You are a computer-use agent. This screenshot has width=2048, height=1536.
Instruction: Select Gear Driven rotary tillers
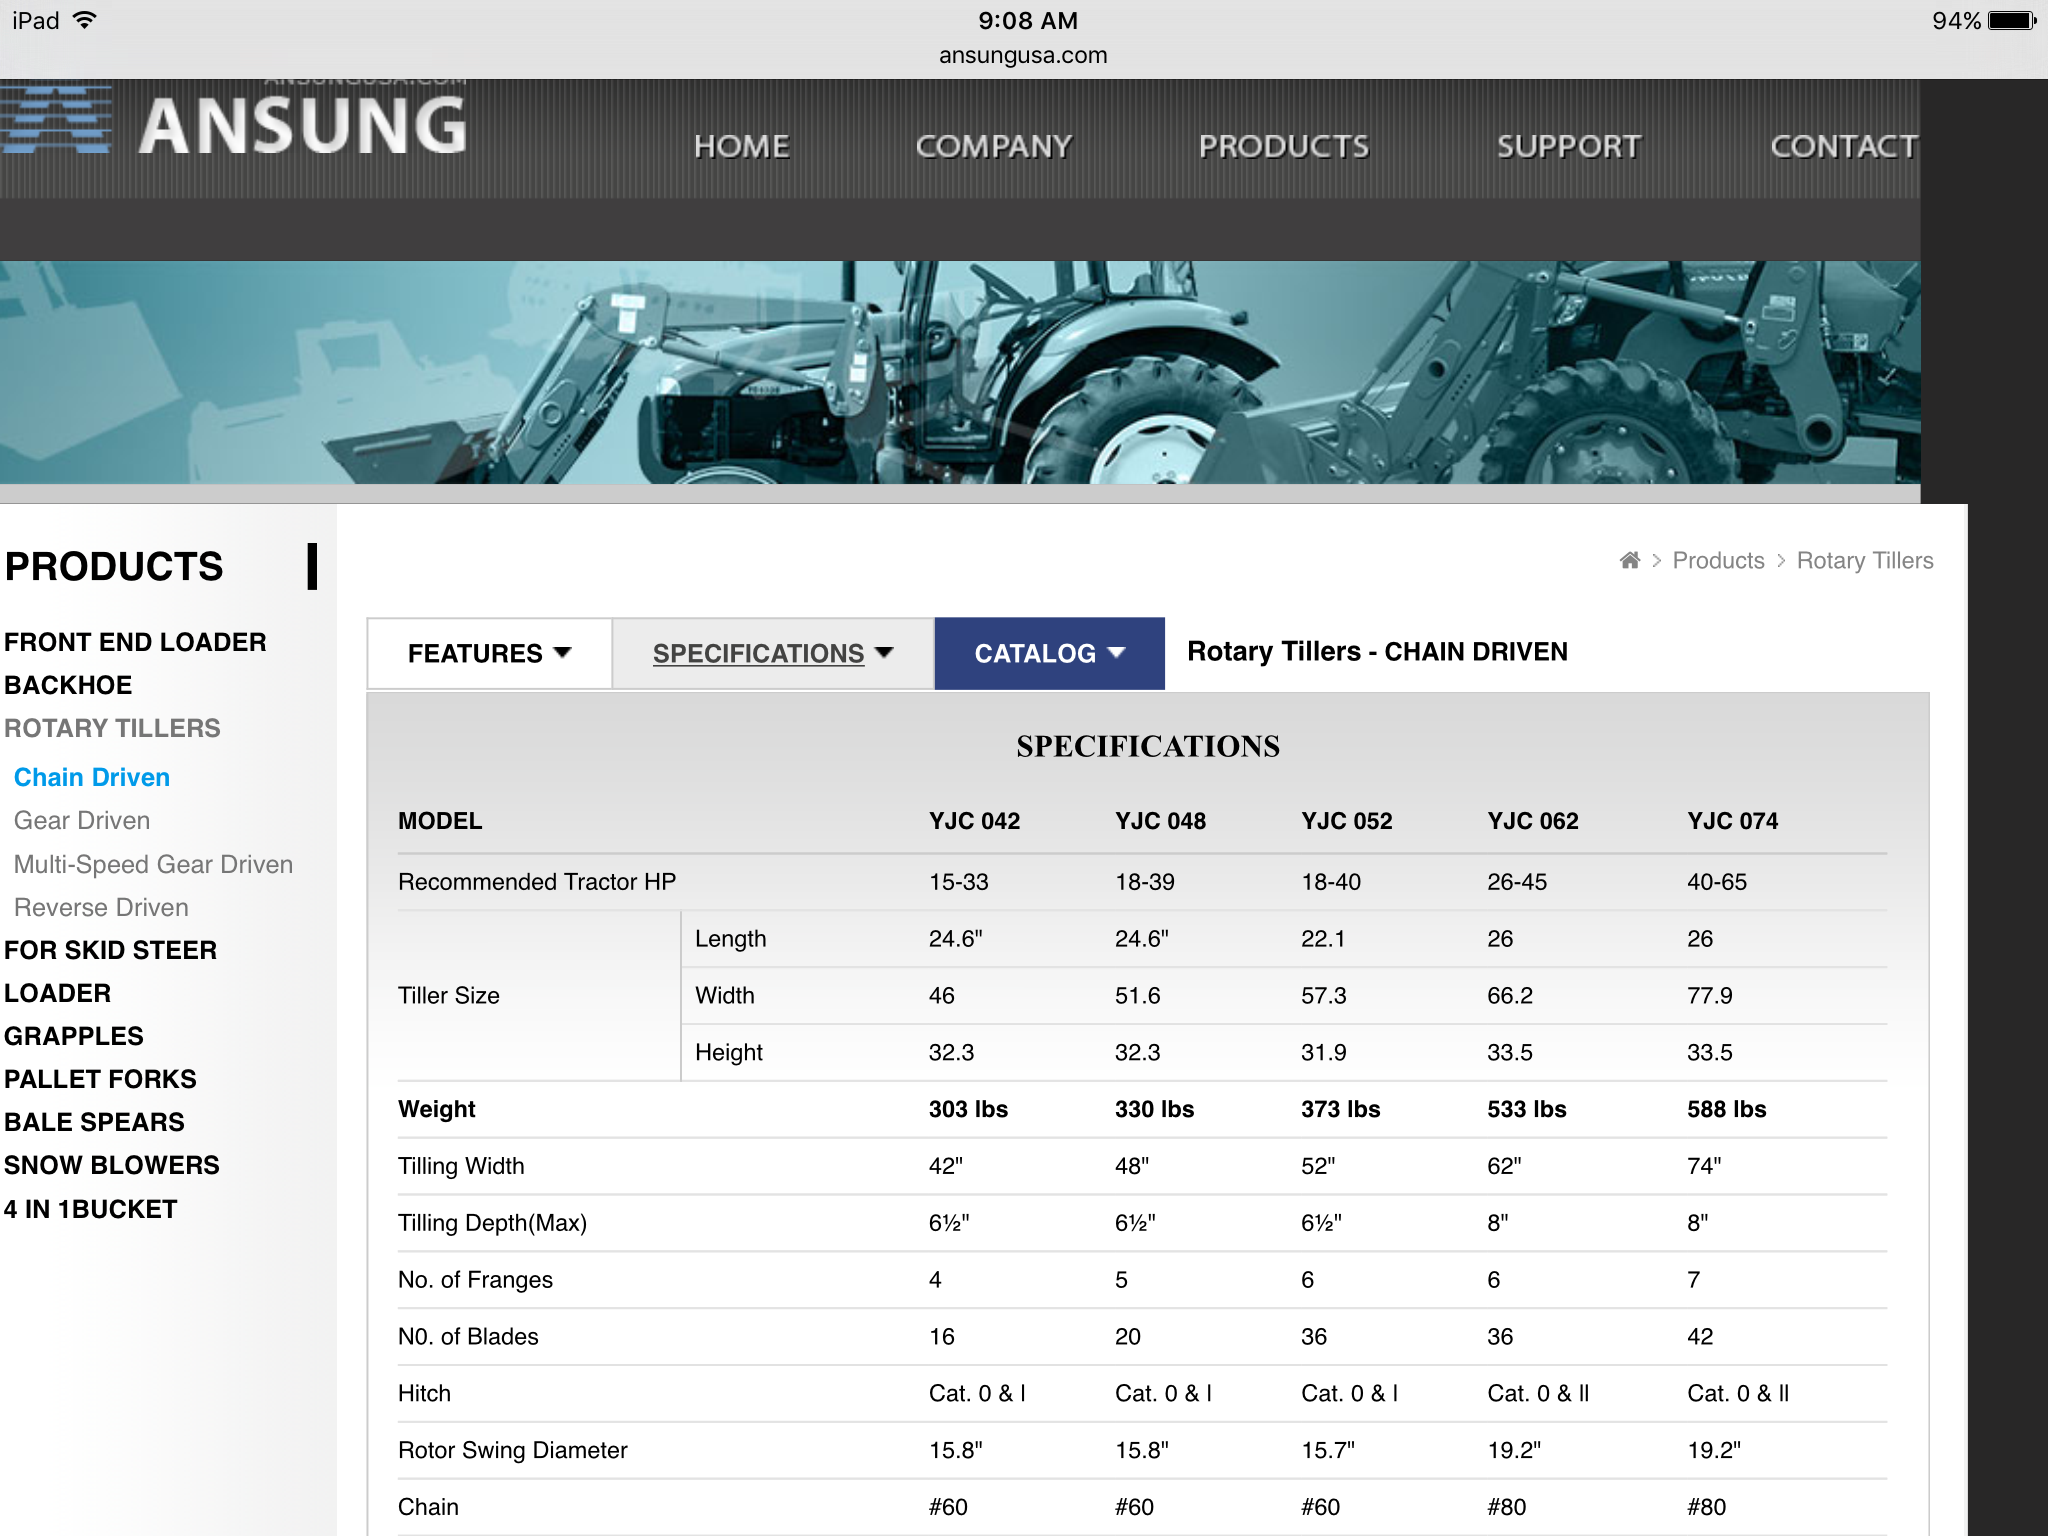coord(82,820)
